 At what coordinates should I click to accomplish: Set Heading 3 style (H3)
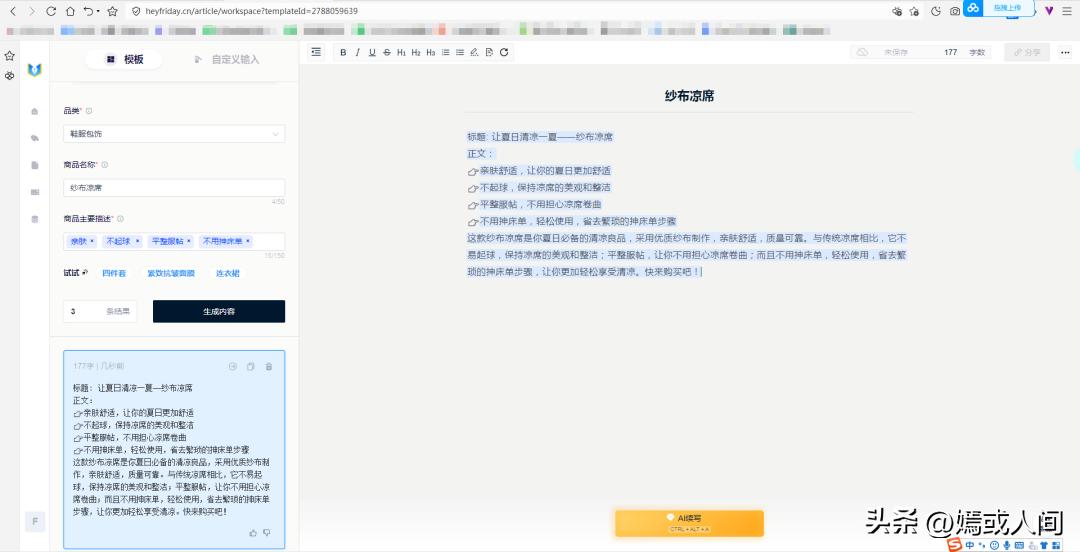pyautogui.click(x=430, y=52)
